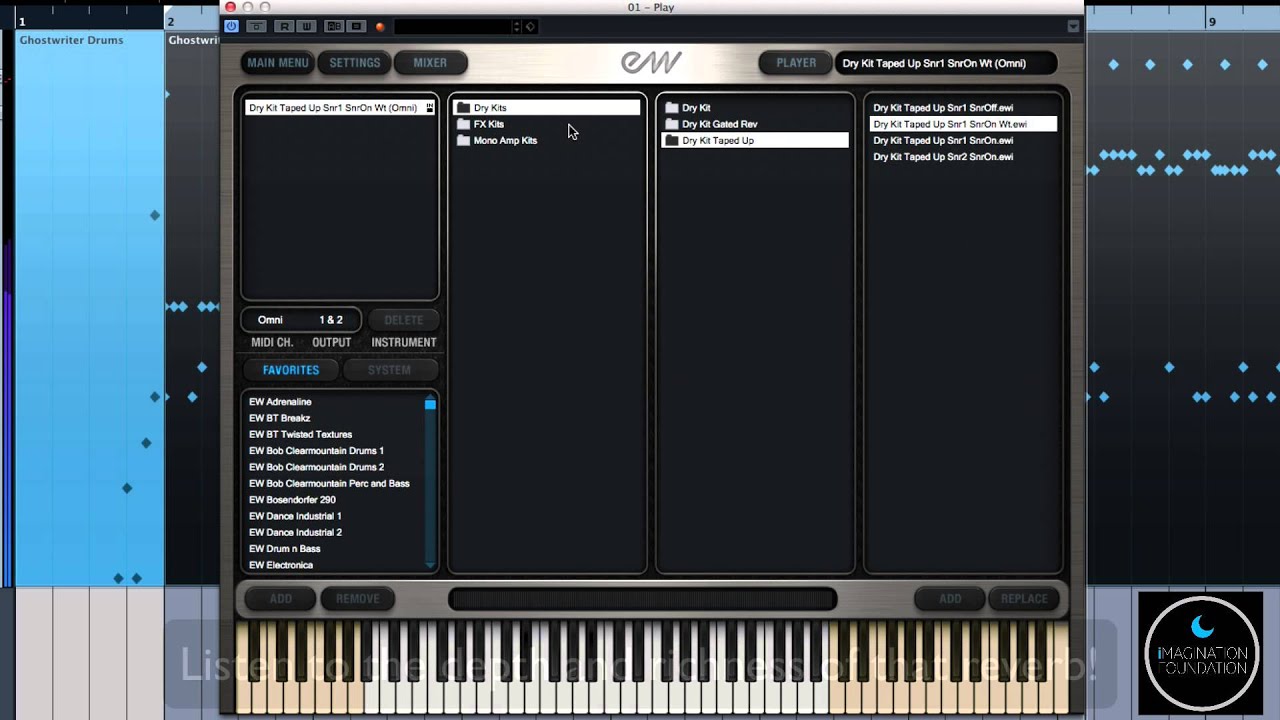Open the plugin window corner dropdown menu
Viewport: 1280px width, 720px height.
tap(1073, 26)
